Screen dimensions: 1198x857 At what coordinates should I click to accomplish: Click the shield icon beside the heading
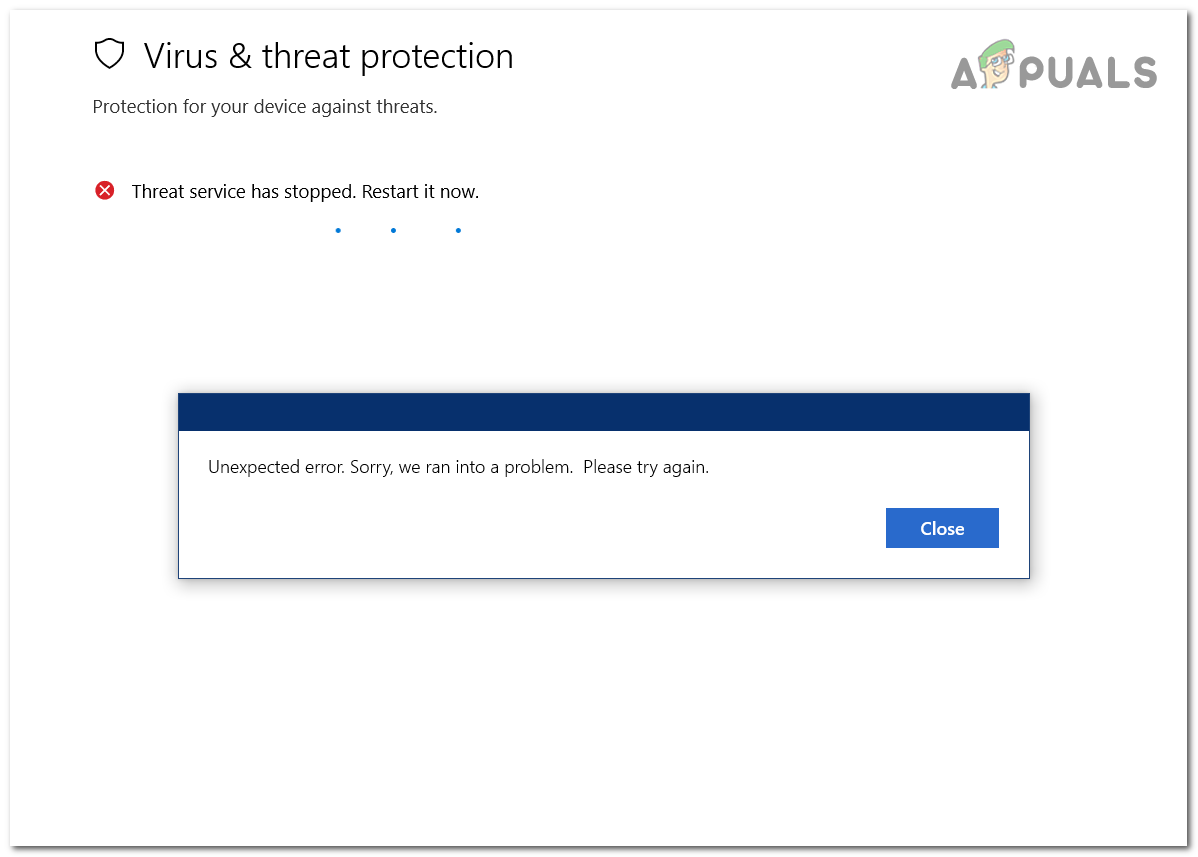click(x=108, y=55)
